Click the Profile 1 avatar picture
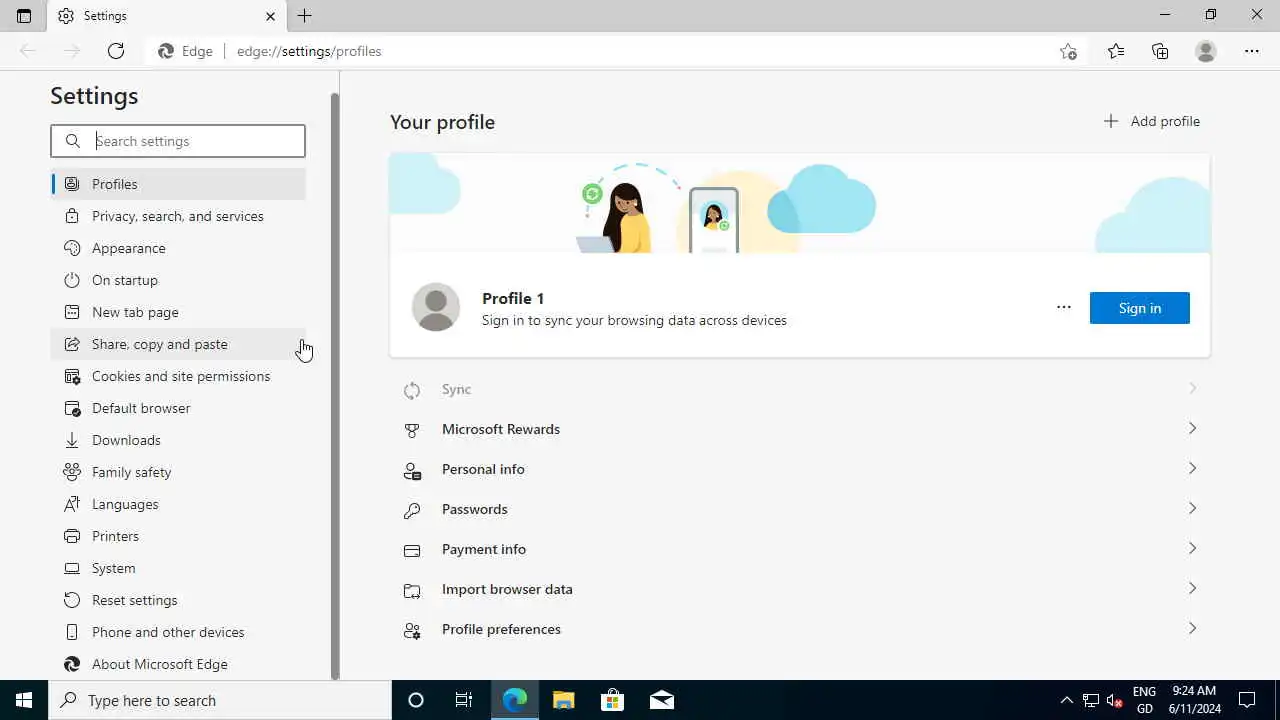 pyautogui.click(x=436, y=307)
